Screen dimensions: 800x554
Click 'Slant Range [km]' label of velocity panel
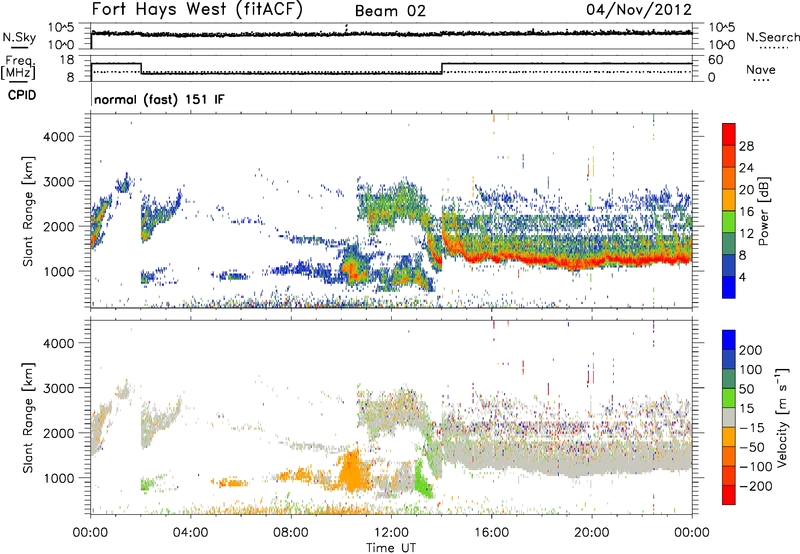[x=28, y=417]
